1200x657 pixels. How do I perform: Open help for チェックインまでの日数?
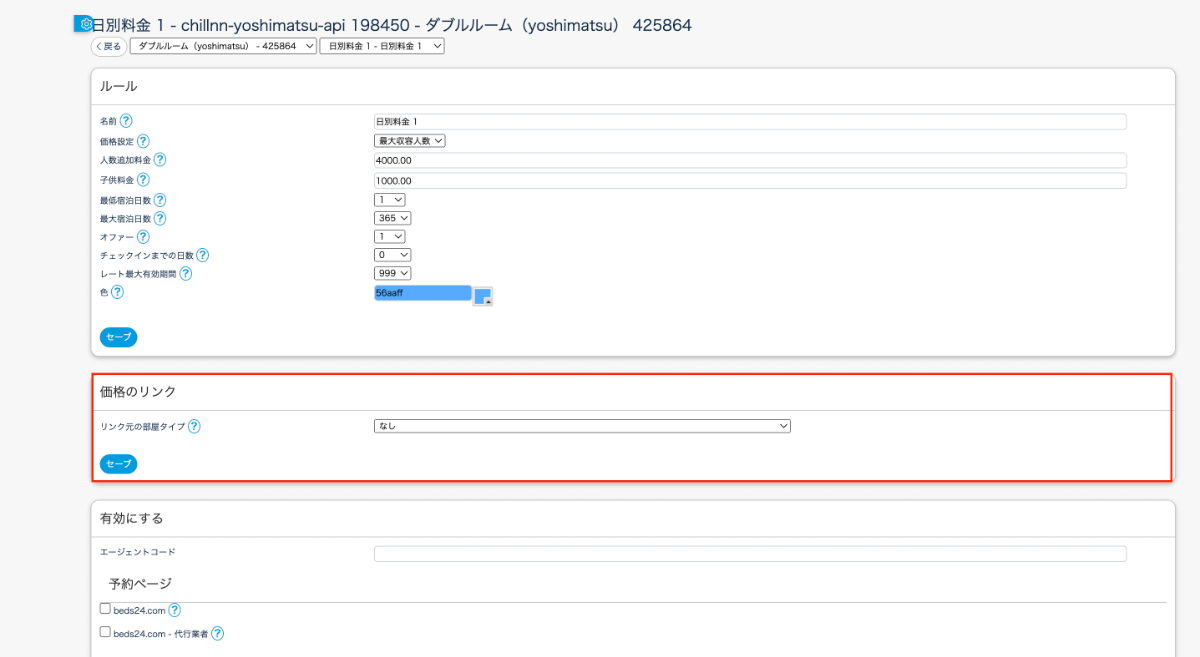click(x=202, y=255)
